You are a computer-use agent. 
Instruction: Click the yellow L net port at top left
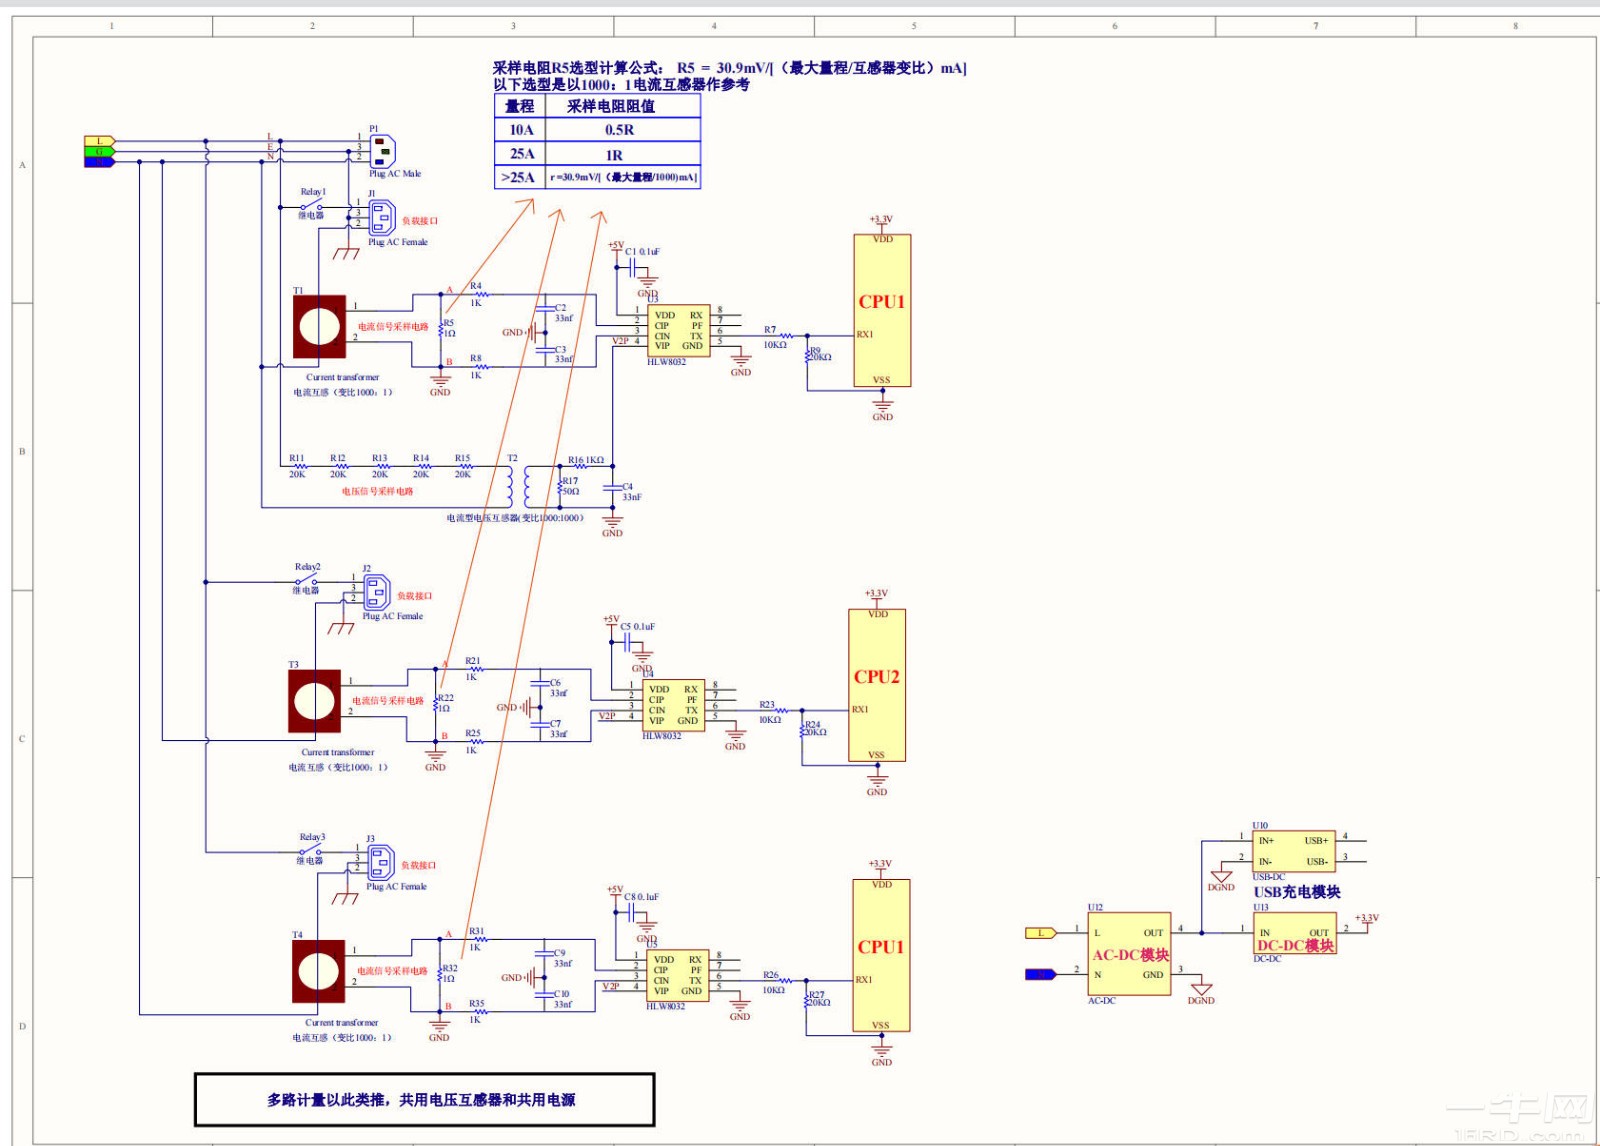(100, 141)
